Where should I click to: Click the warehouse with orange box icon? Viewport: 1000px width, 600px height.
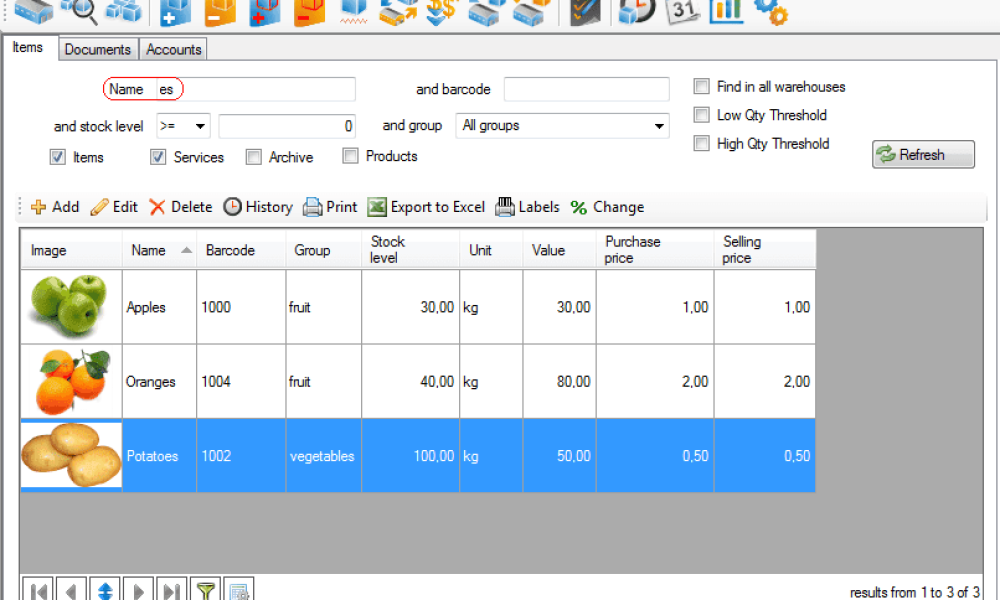531,13
